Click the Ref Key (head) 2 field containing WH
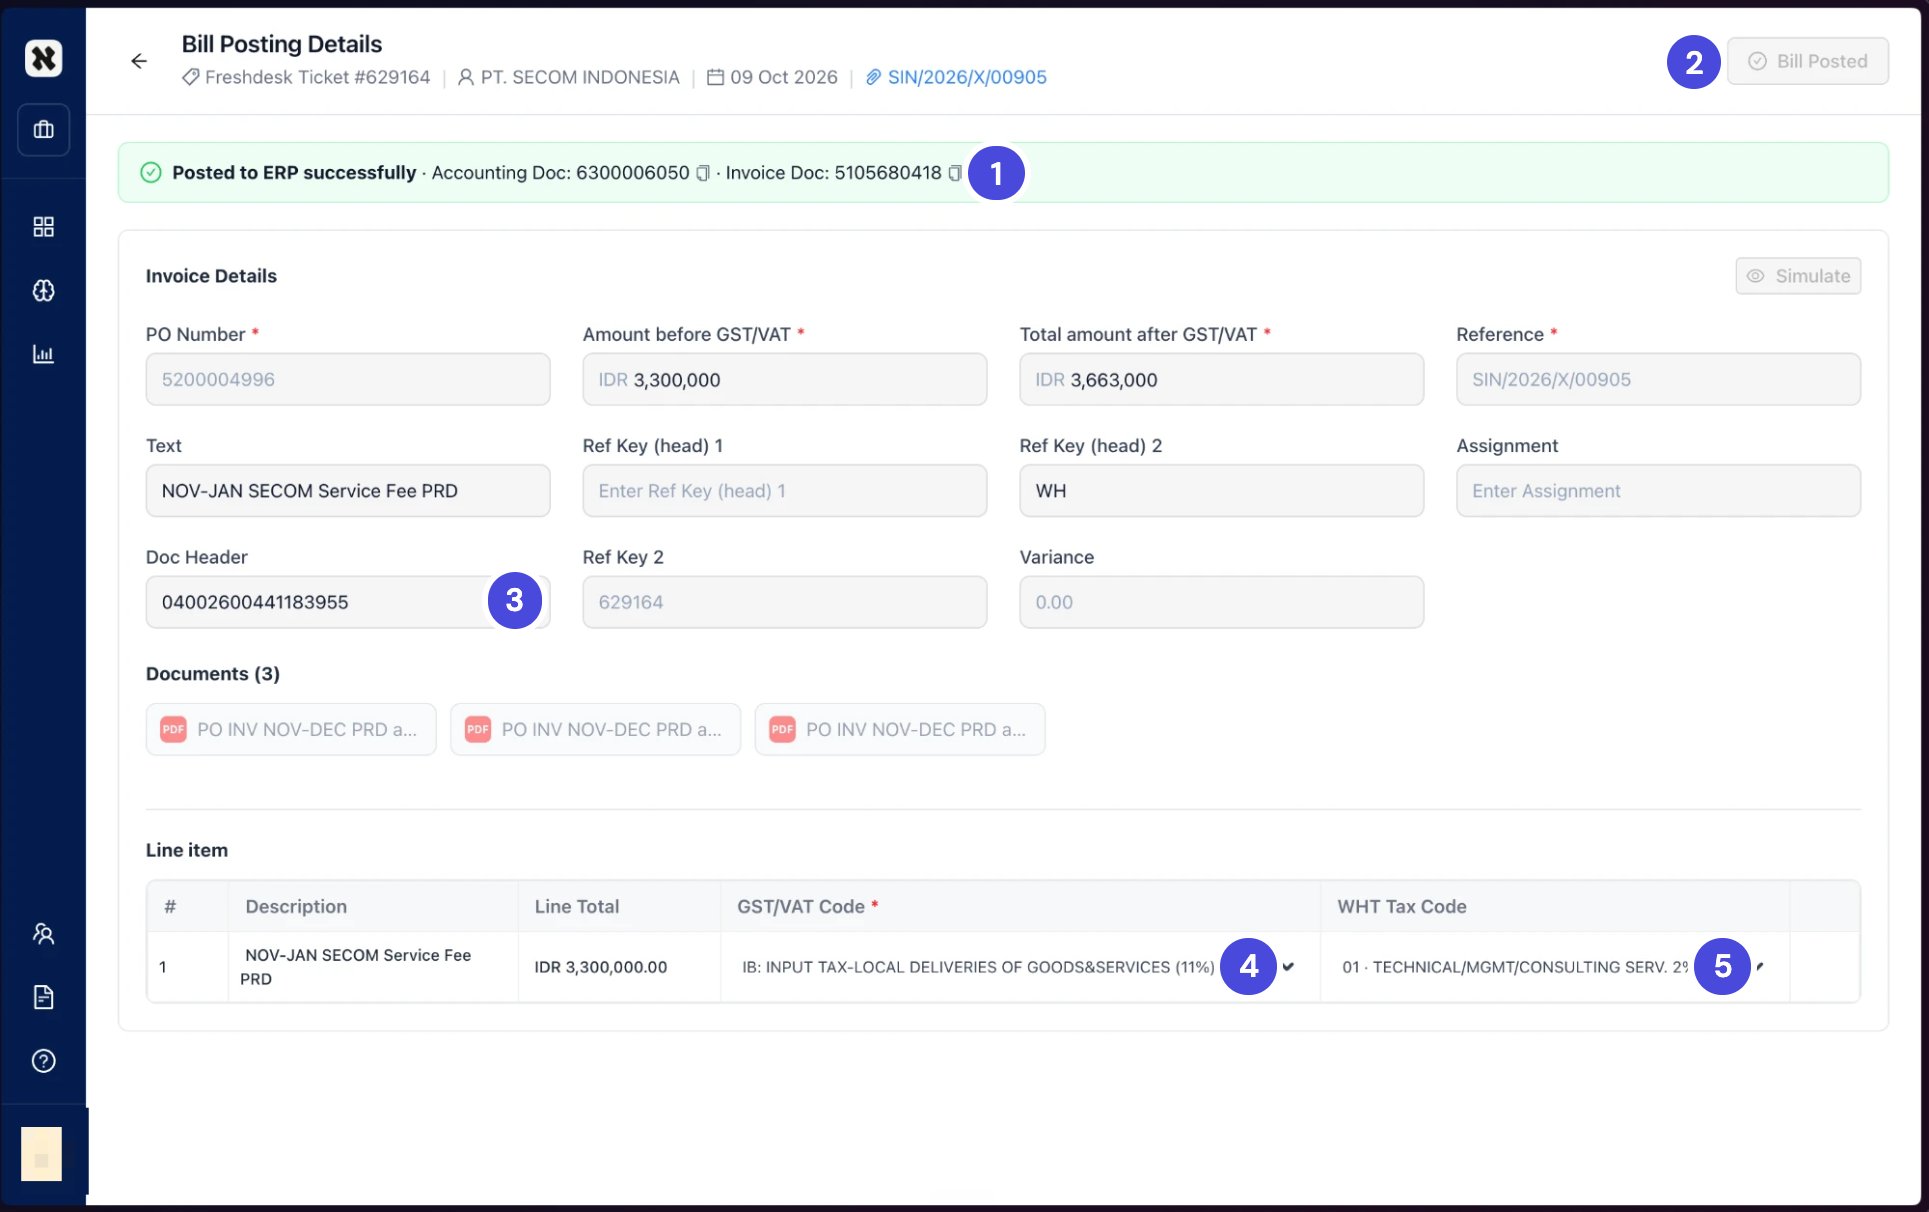Image resolution: width=1929 pixels, height=1212 pixels. pos(1221,491)
